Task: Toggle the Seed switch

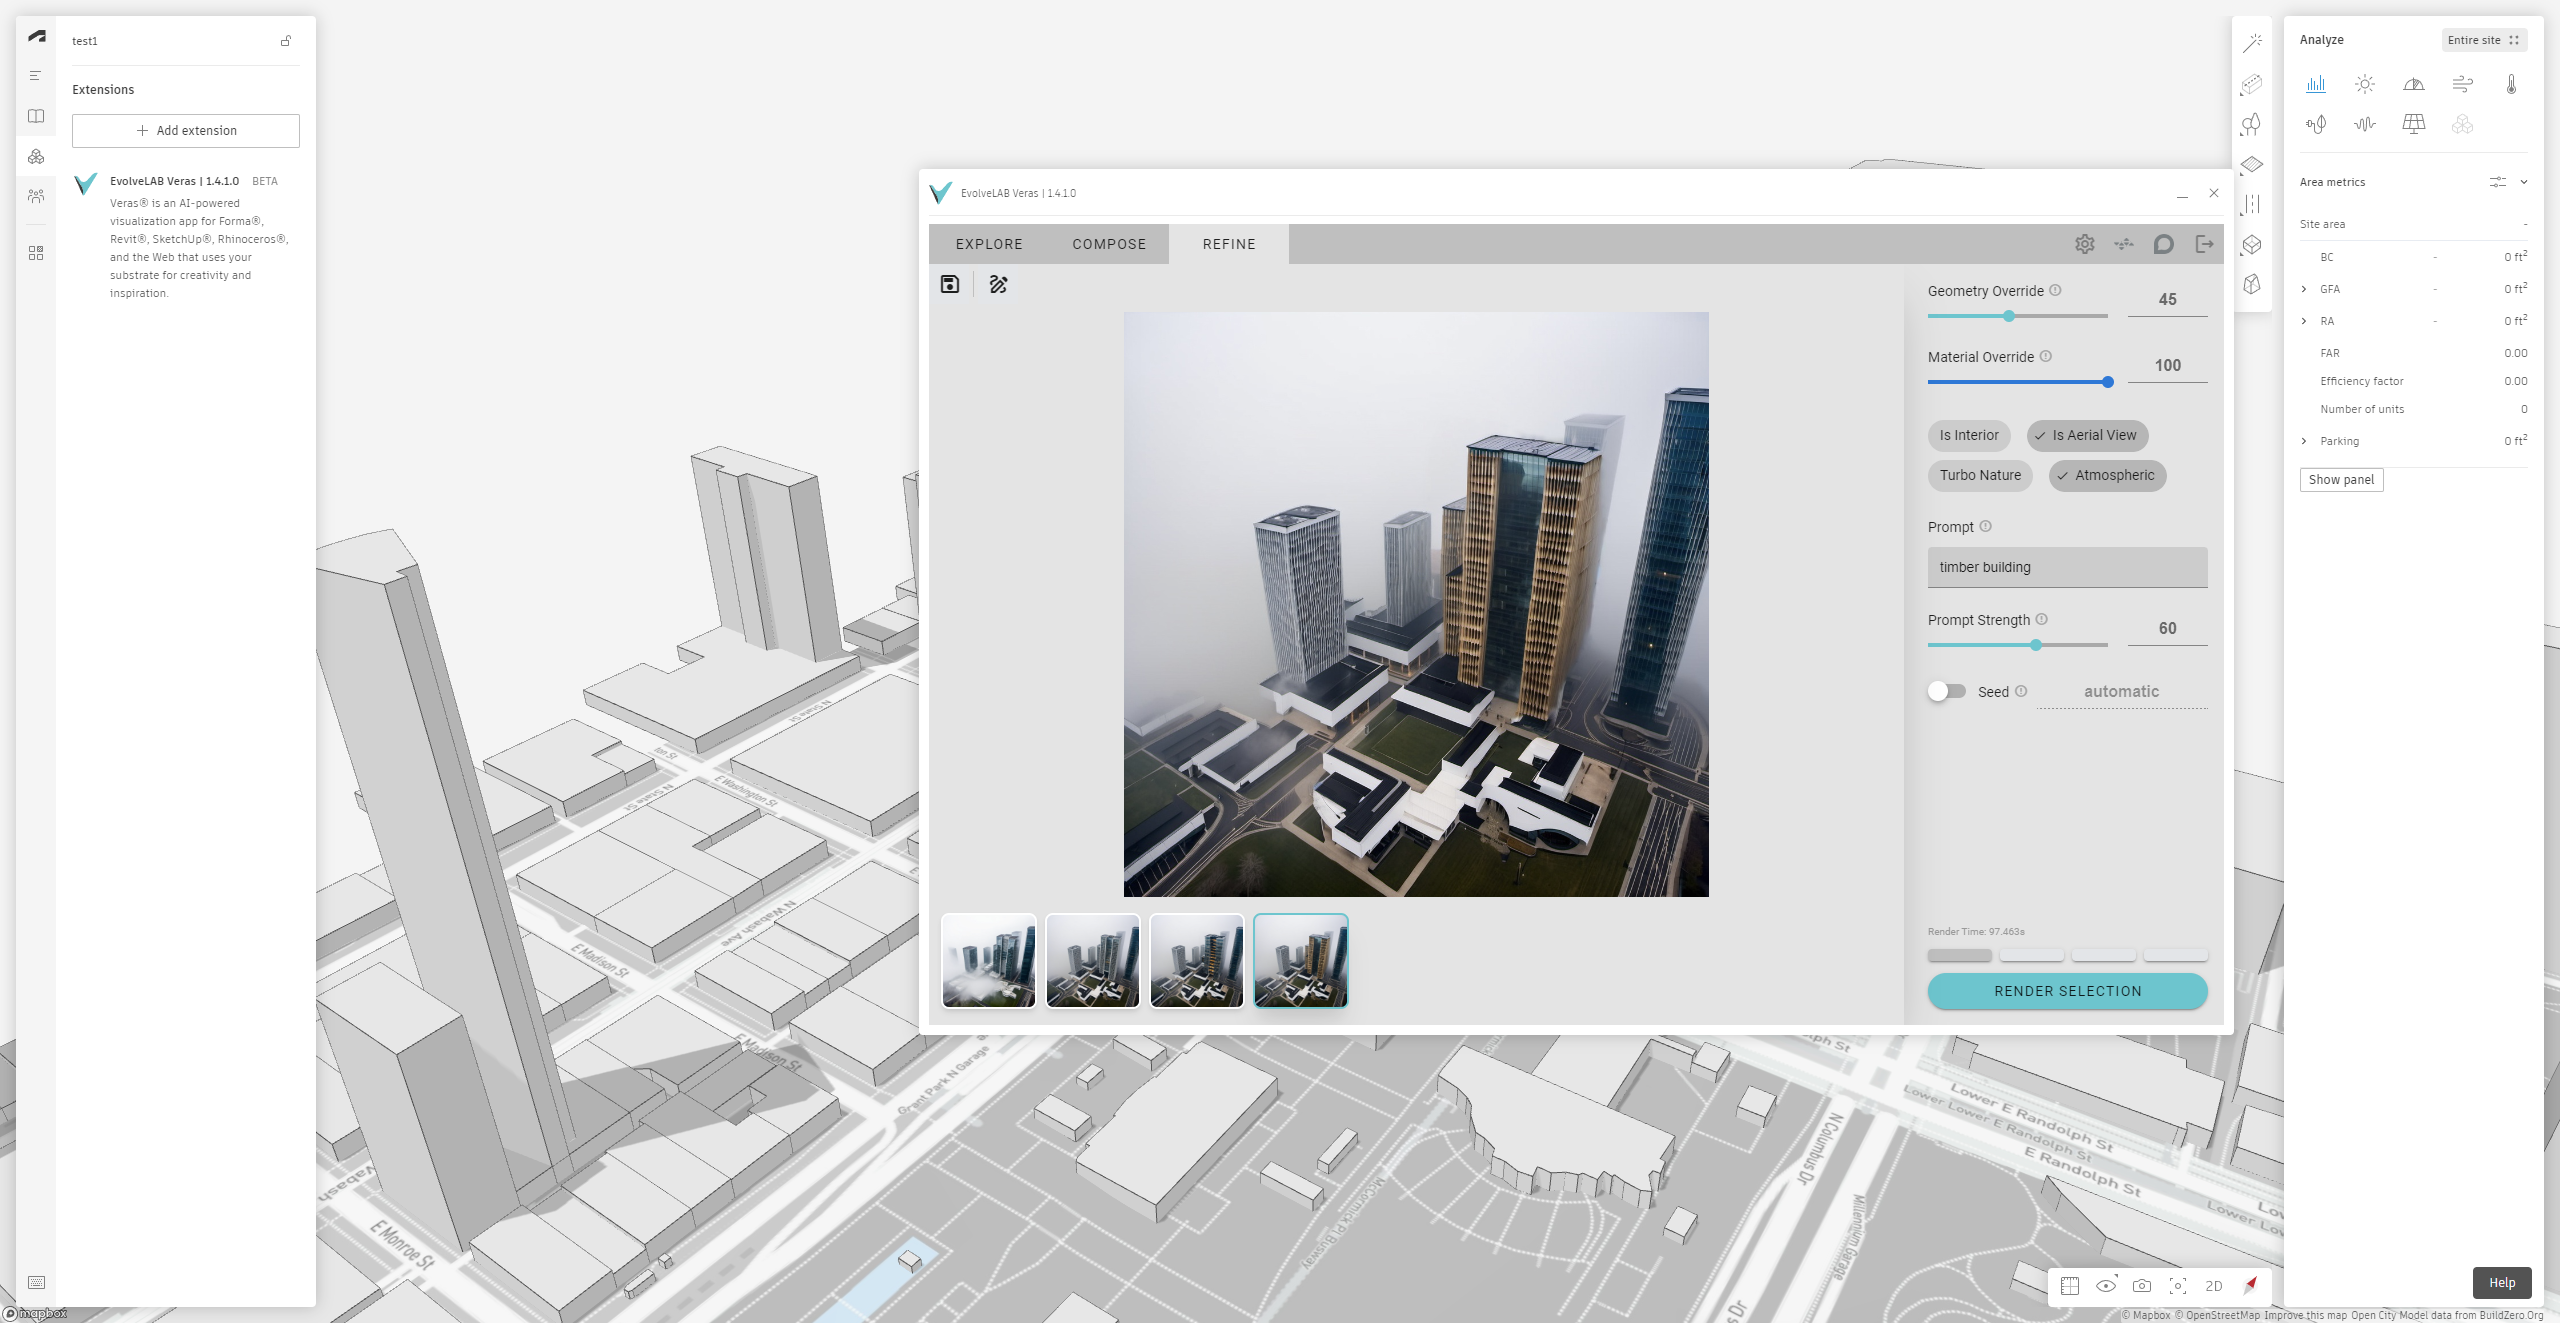Action: (1946, 691)
